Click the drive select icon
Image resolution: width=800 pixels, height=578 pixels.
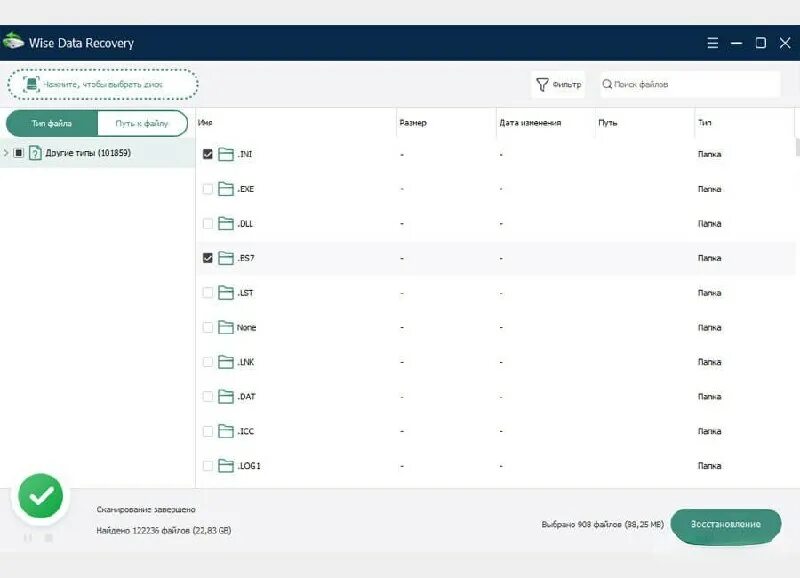pos(31,84)
